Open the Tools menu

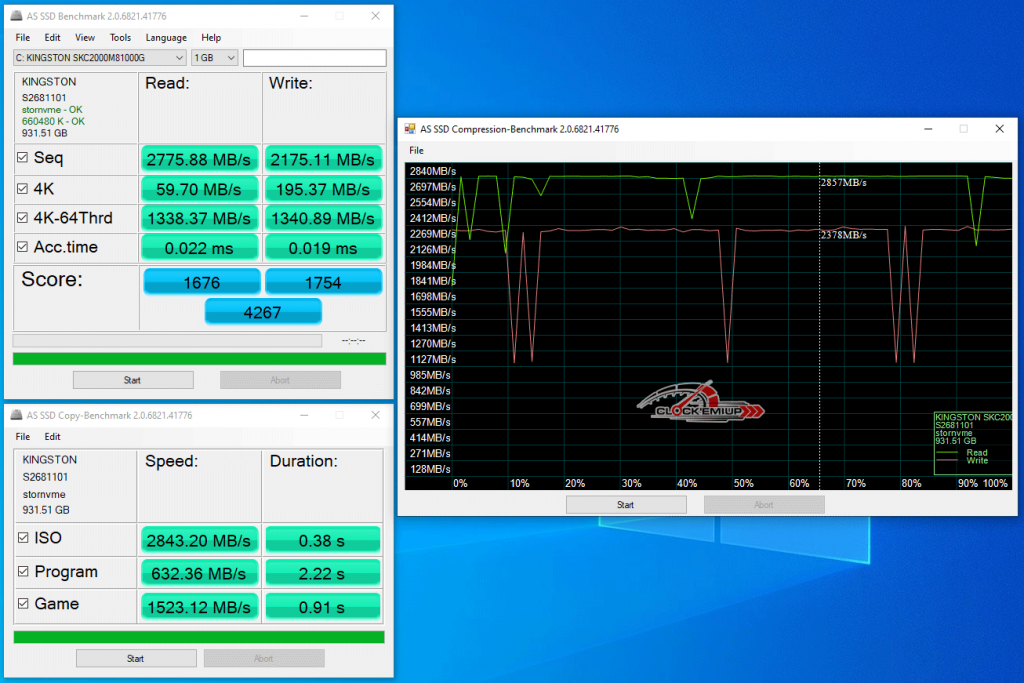click(x=120, y=38)
